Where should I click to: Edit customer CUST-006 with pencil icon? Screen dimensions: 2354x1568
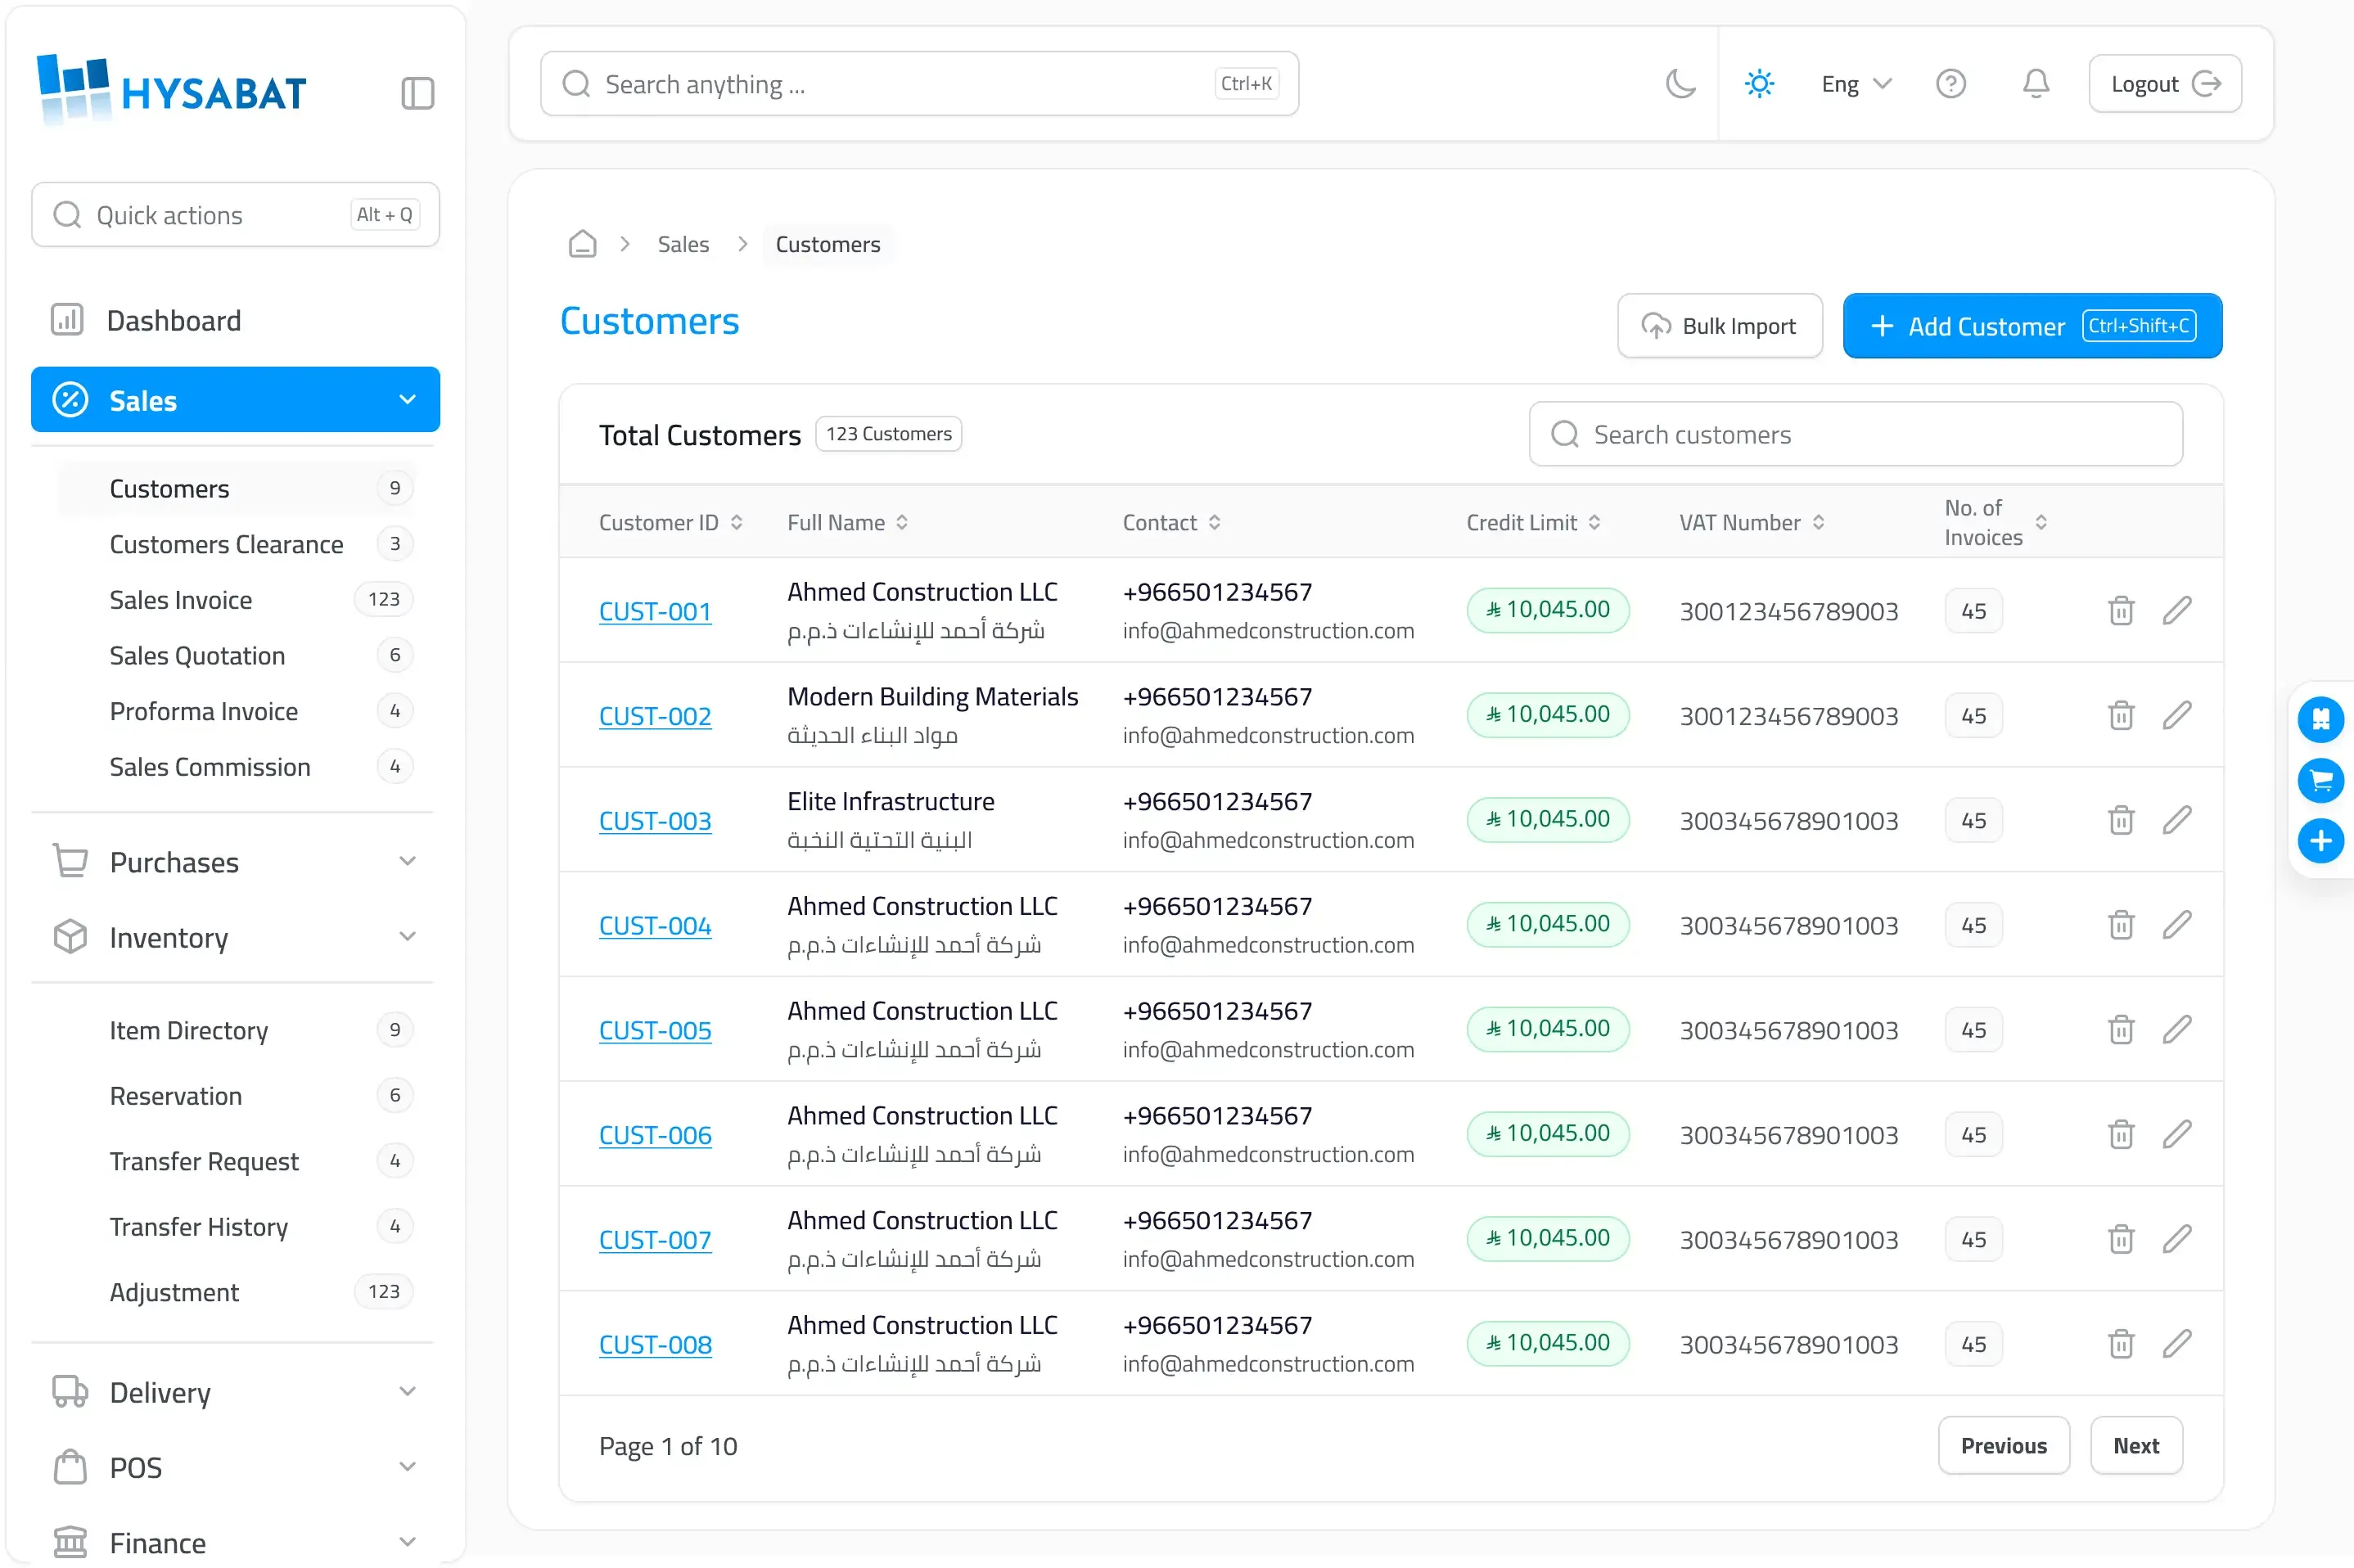2177,1134
